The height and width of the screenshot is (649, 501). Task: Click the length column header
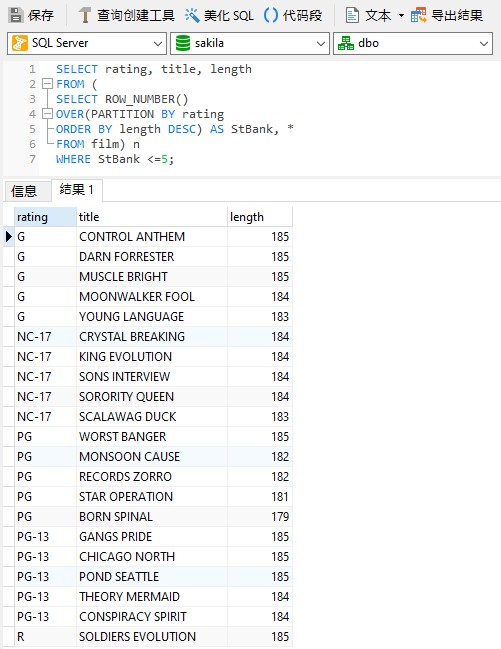click(260, 217)
